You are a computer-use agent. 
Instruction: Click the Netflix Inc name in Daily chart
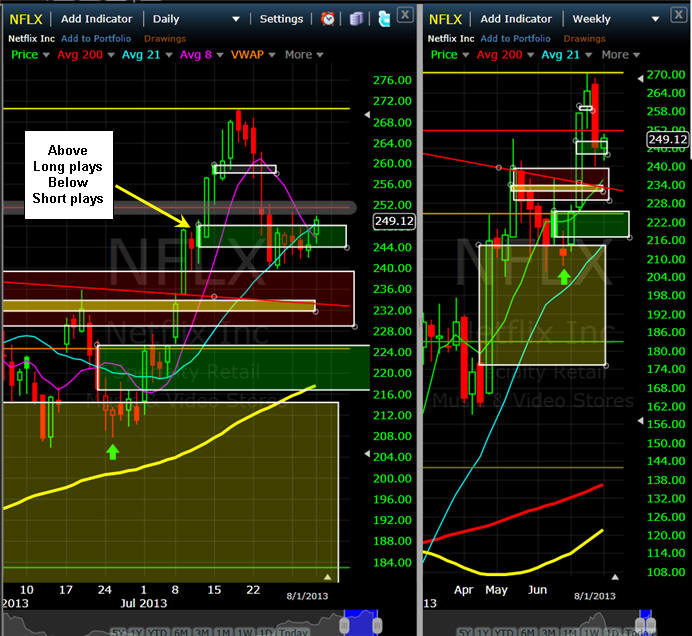point(31,38)
